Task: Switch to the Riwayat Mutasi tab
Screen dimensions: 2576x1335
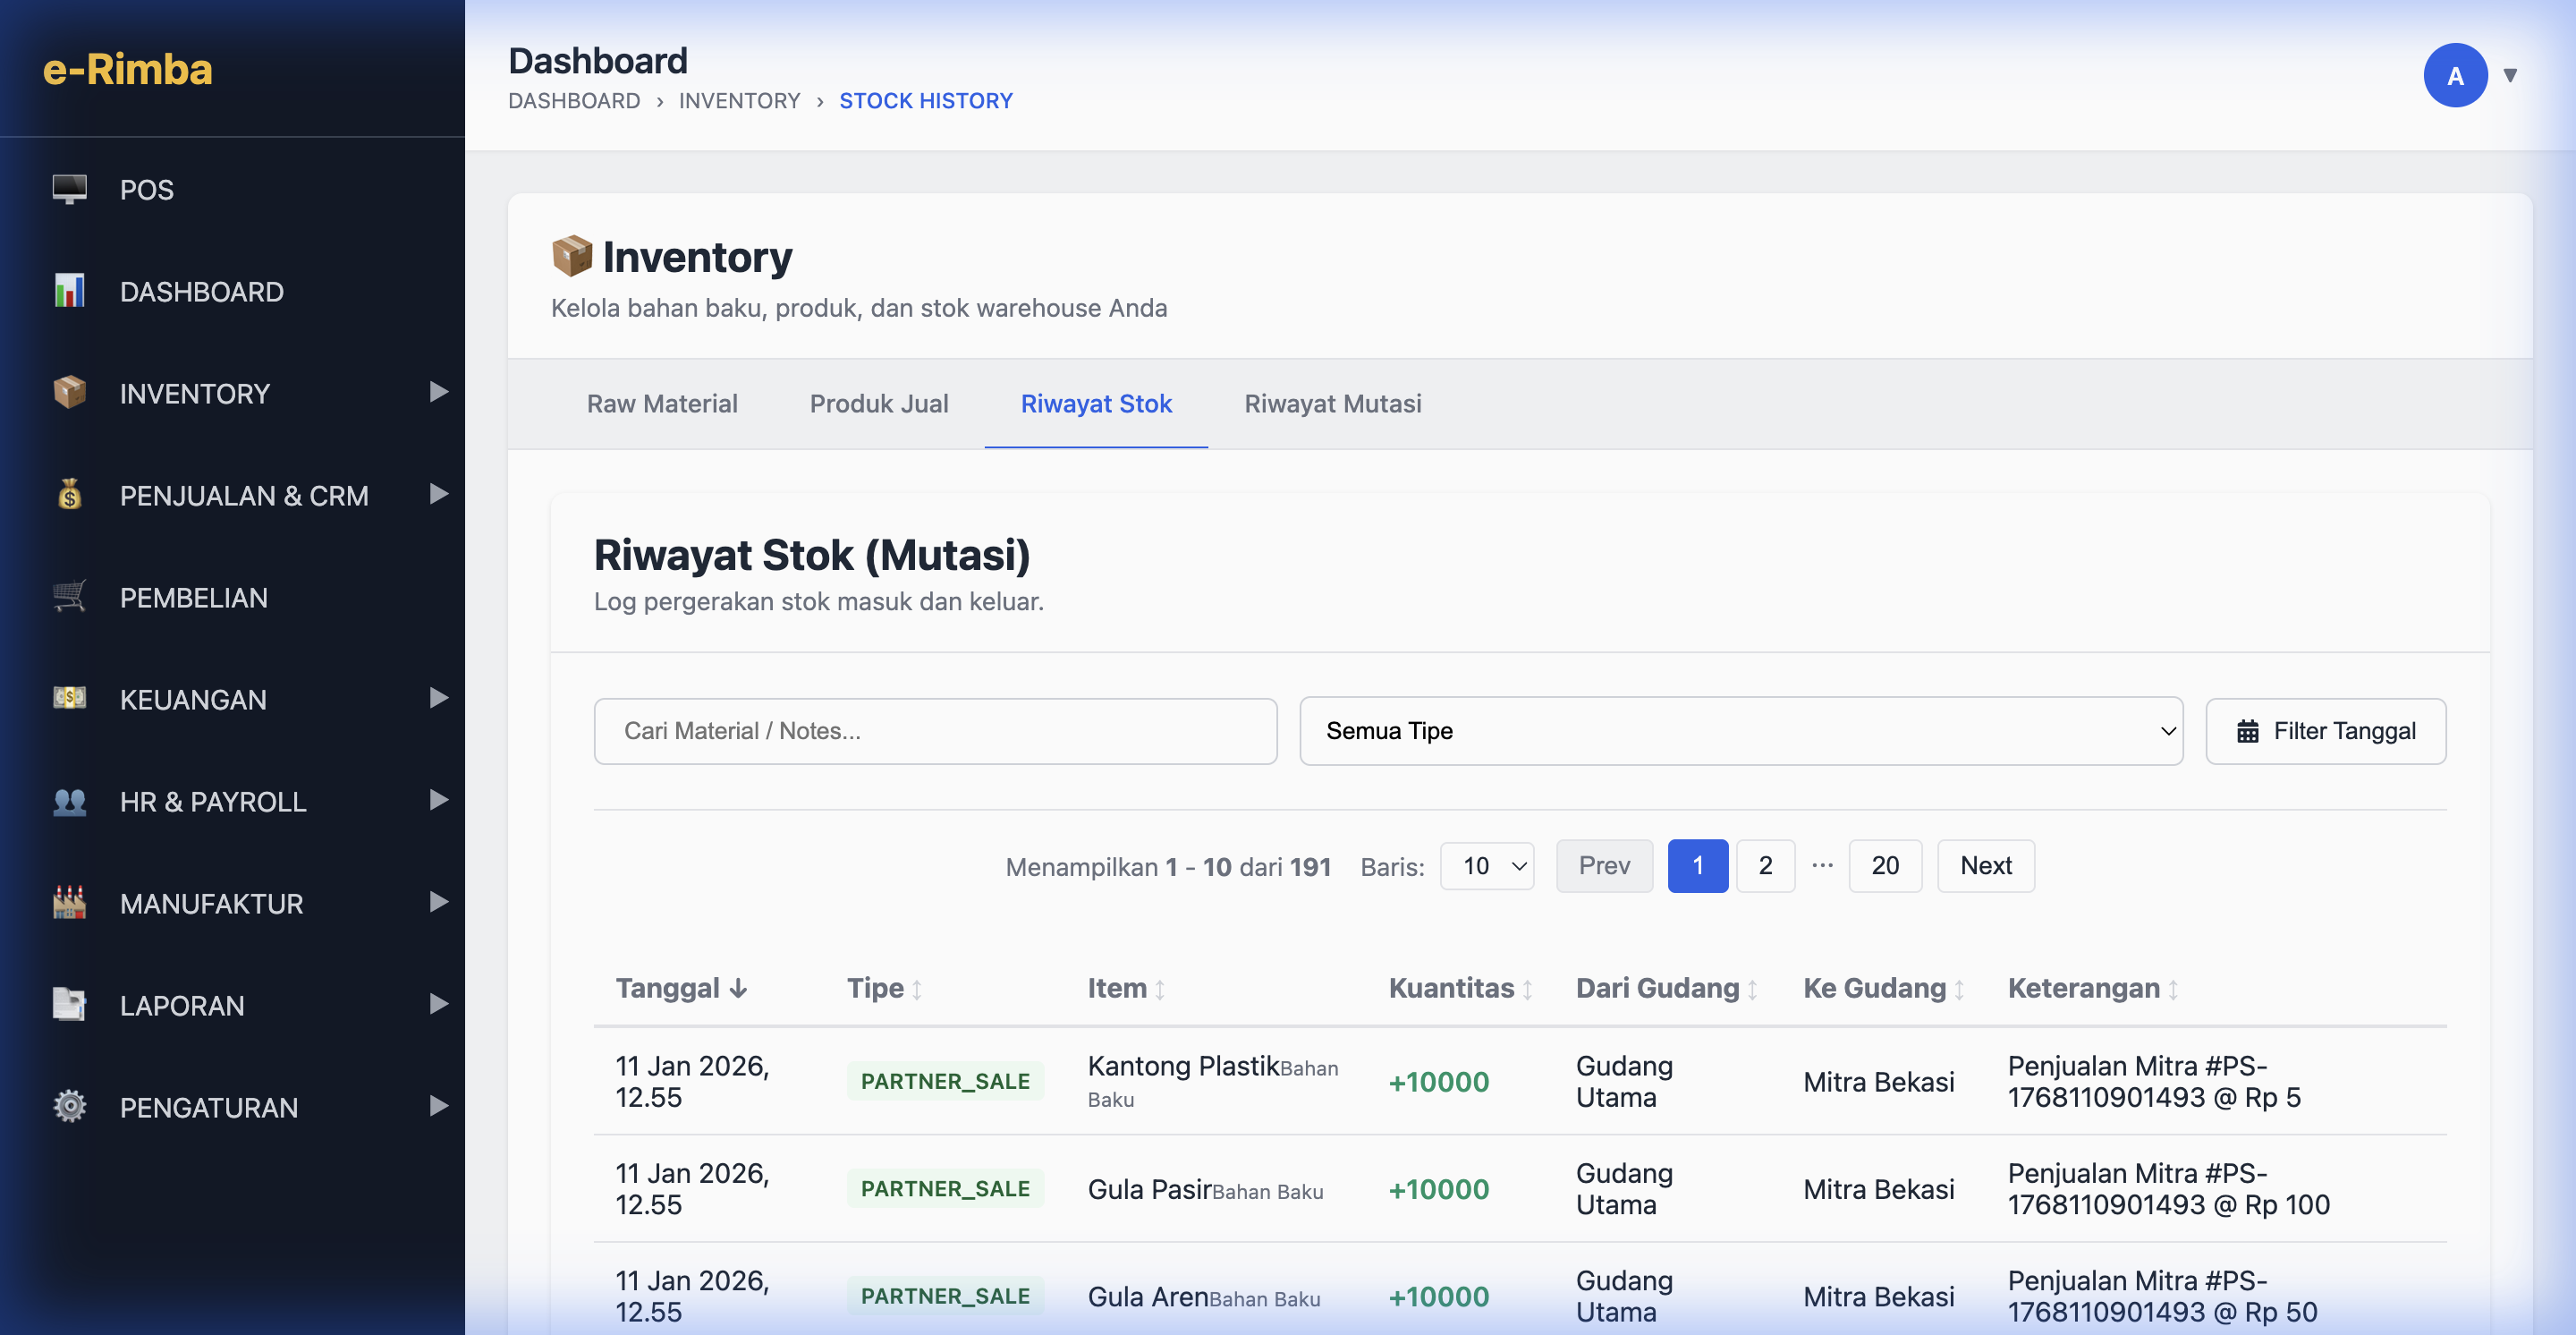Action: (x=1332, y=404)
